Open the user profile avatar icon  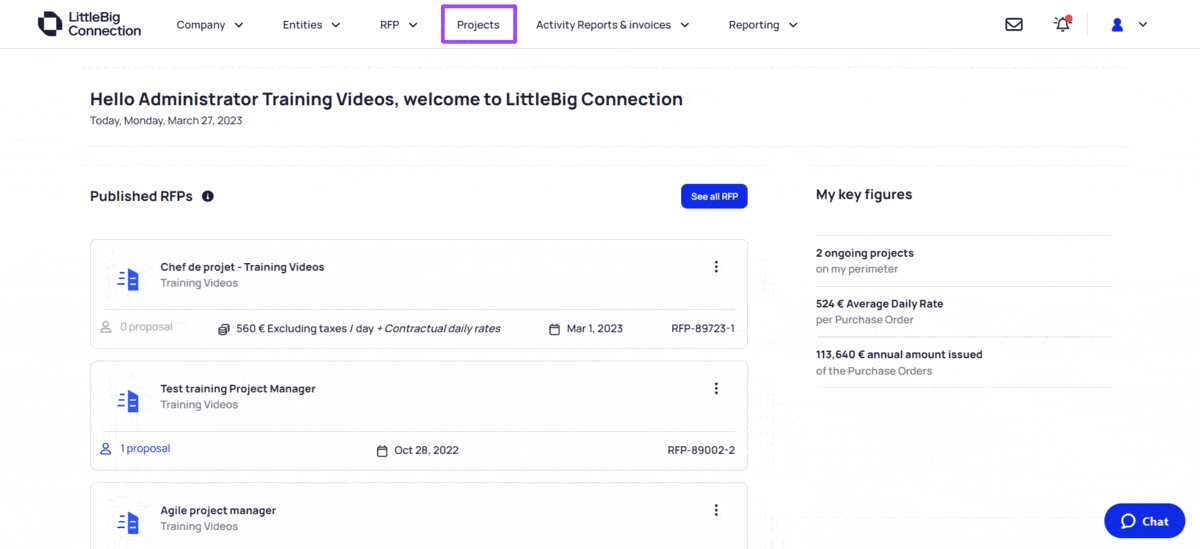(1117, 25)
